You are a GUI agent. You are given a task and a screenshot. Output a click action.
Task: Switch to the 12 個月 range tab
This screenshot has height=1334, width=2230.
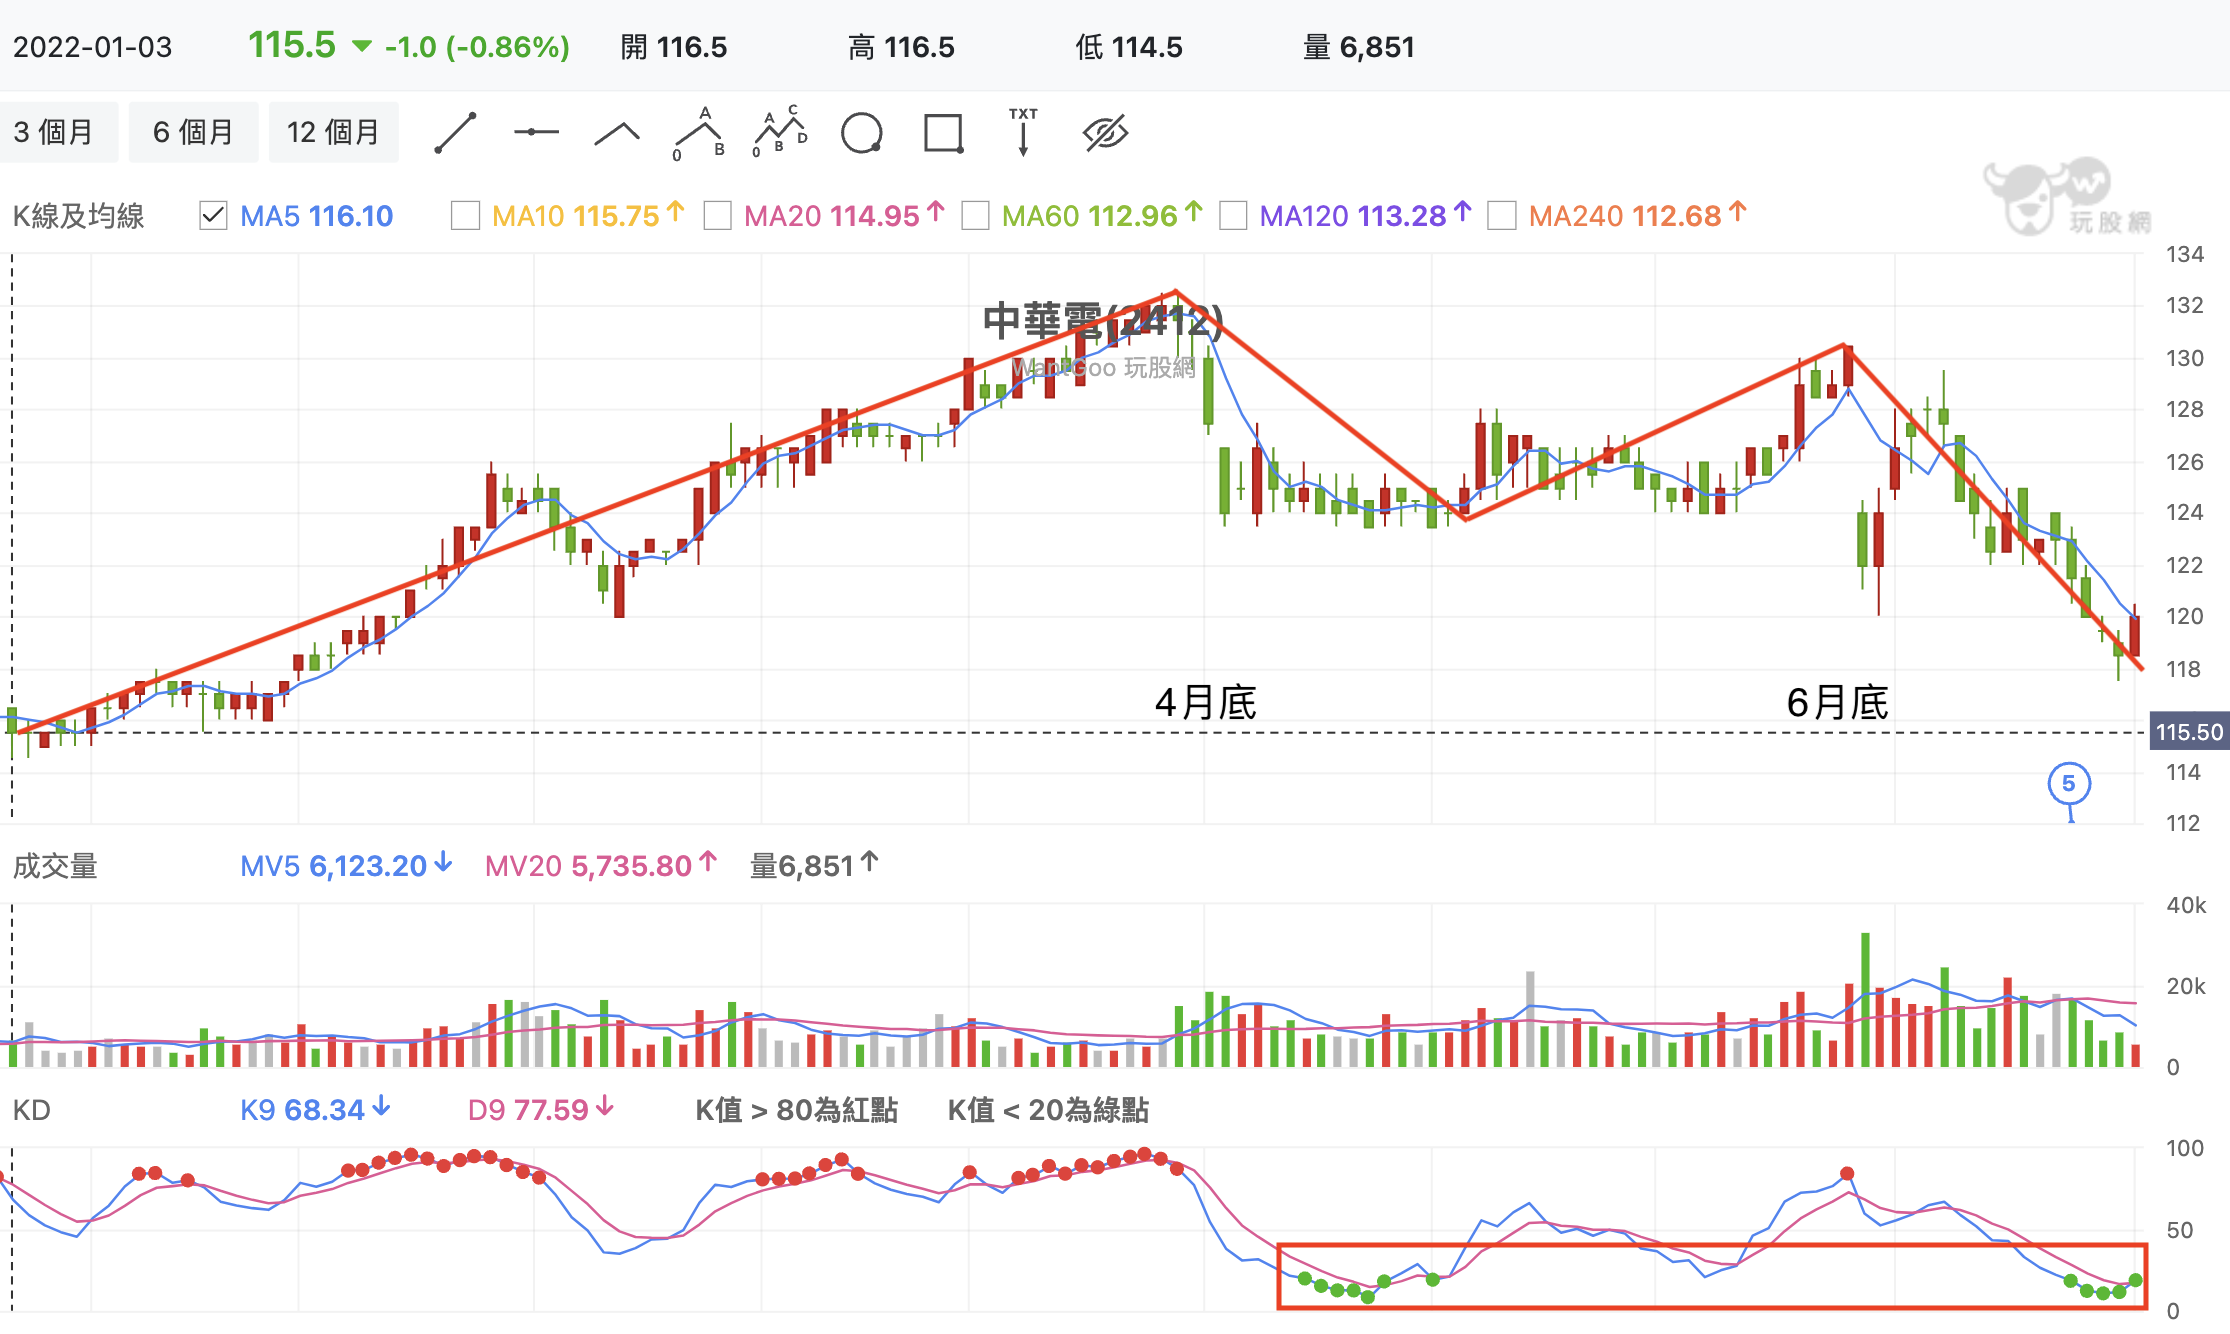(333, 132)
